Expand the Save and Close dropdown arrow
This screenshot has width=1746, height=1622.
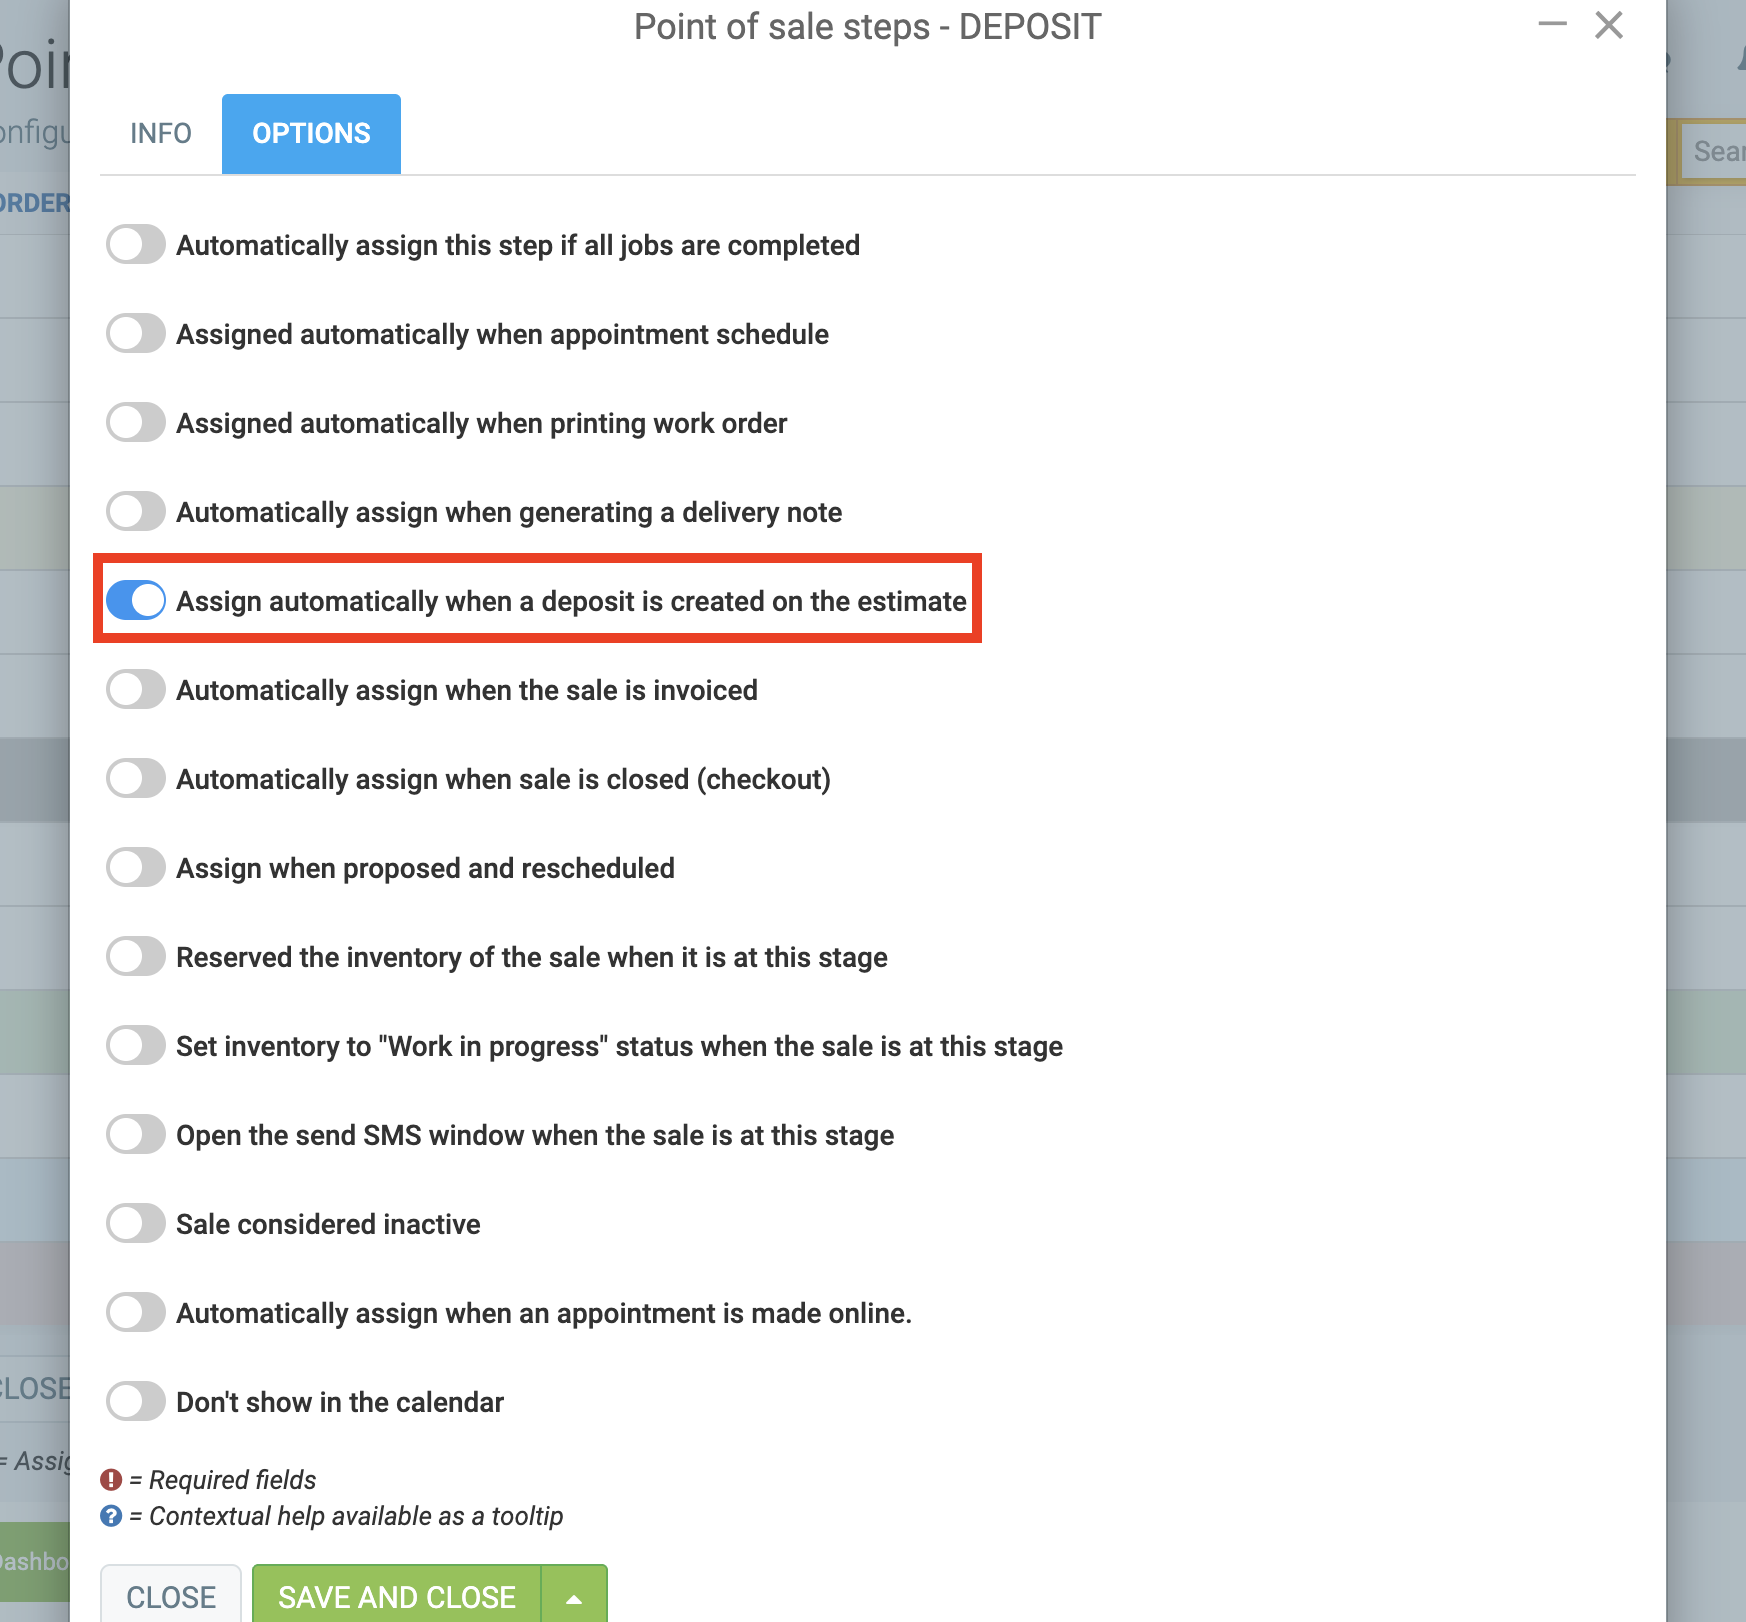(574, 1596)
